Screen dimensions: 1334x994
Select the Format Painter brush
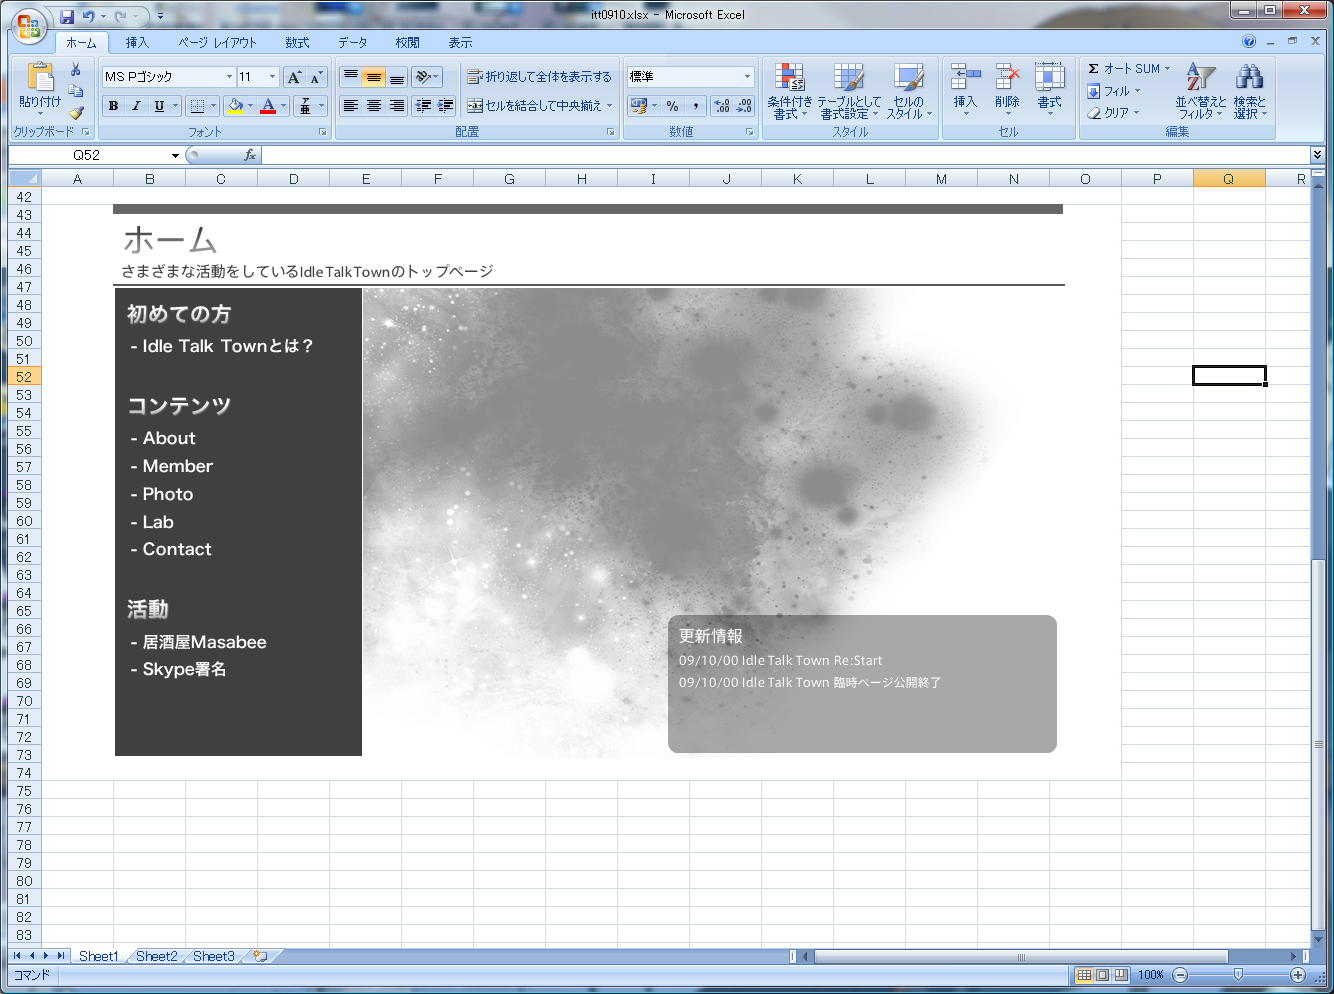point(76,112)
